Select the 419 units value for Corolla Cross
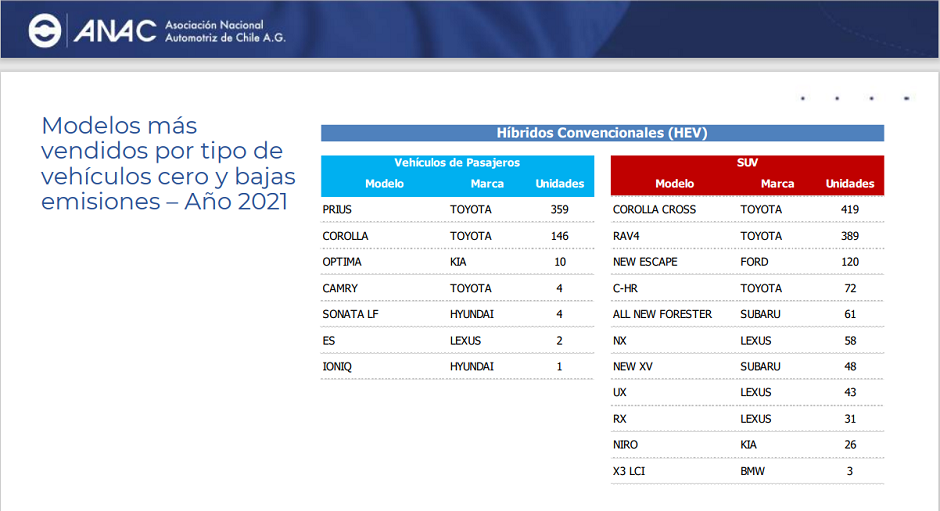The width and height of the screenshot is (940, 511). point(849,210)
